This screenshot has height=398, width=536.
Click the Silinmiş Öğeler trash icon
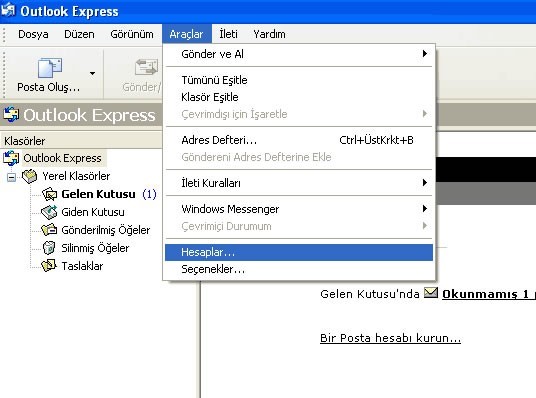pos(49,248)
